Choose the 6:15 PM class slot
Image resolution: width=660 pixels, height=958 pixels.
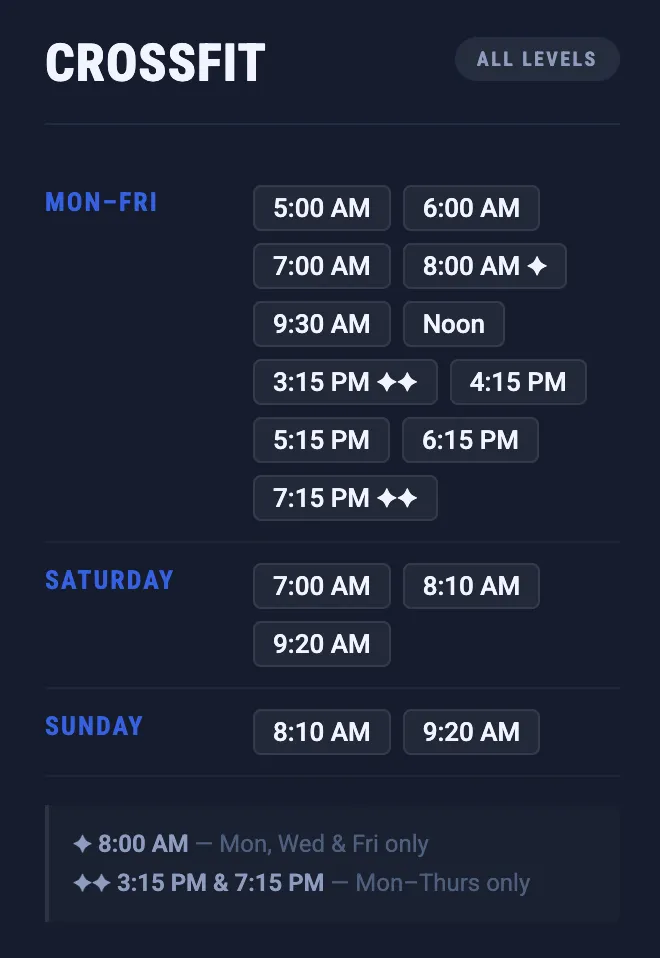470,440
